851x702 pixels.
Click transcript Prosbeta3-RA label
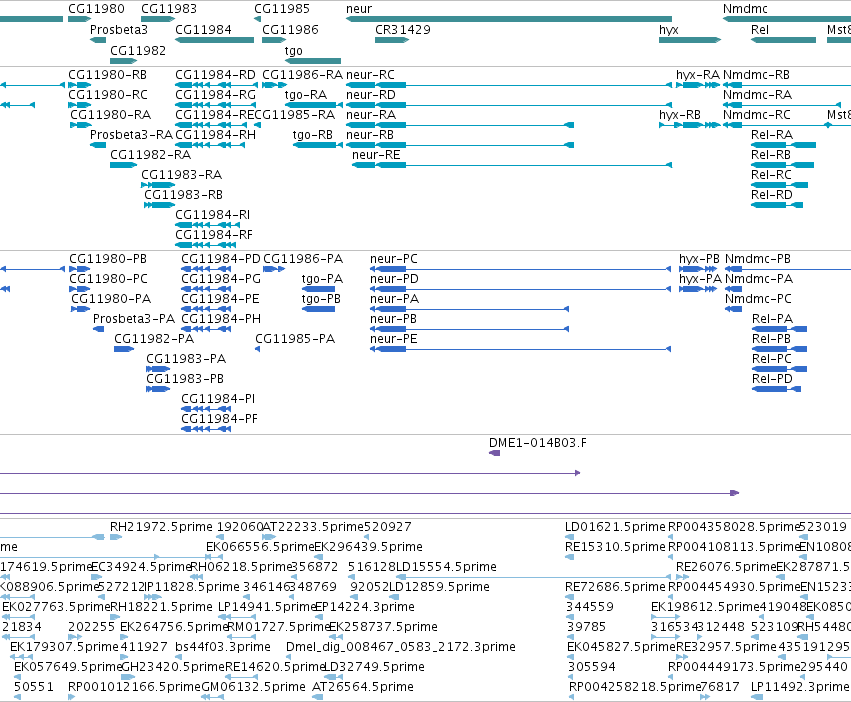[131, 135]
